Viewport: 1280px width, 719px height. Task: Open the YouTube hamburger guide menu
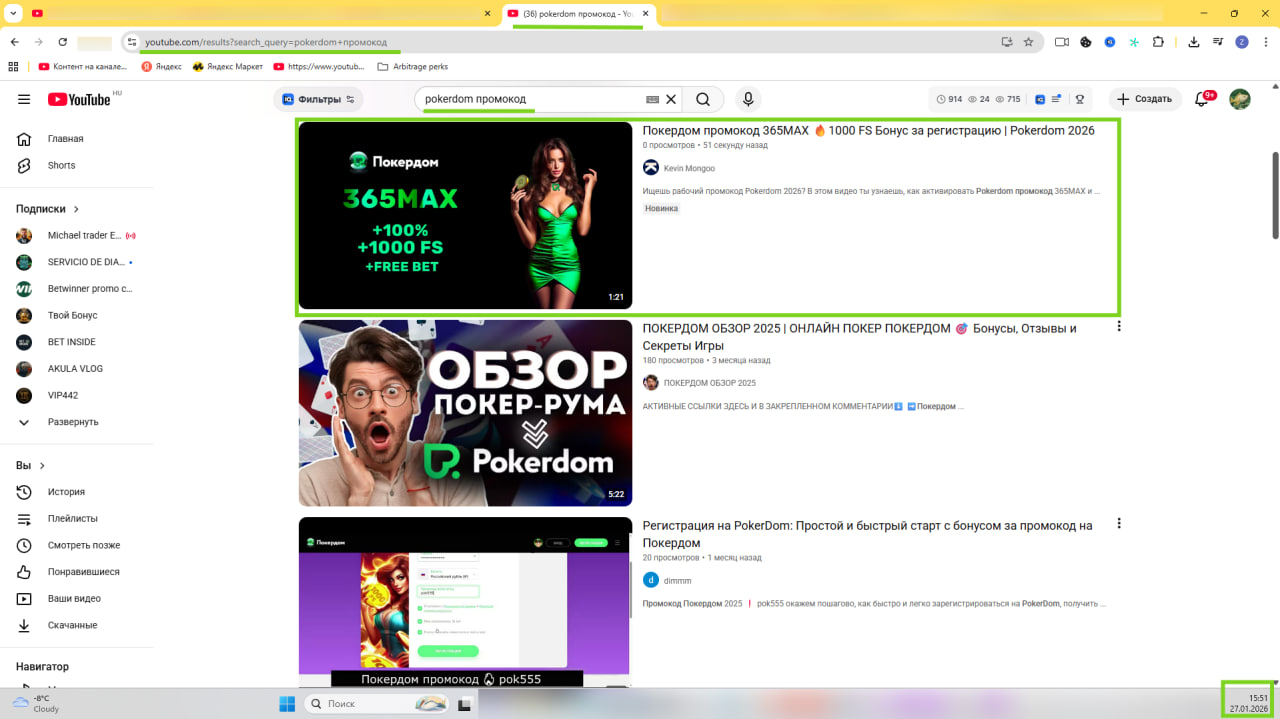coord(24,99)
